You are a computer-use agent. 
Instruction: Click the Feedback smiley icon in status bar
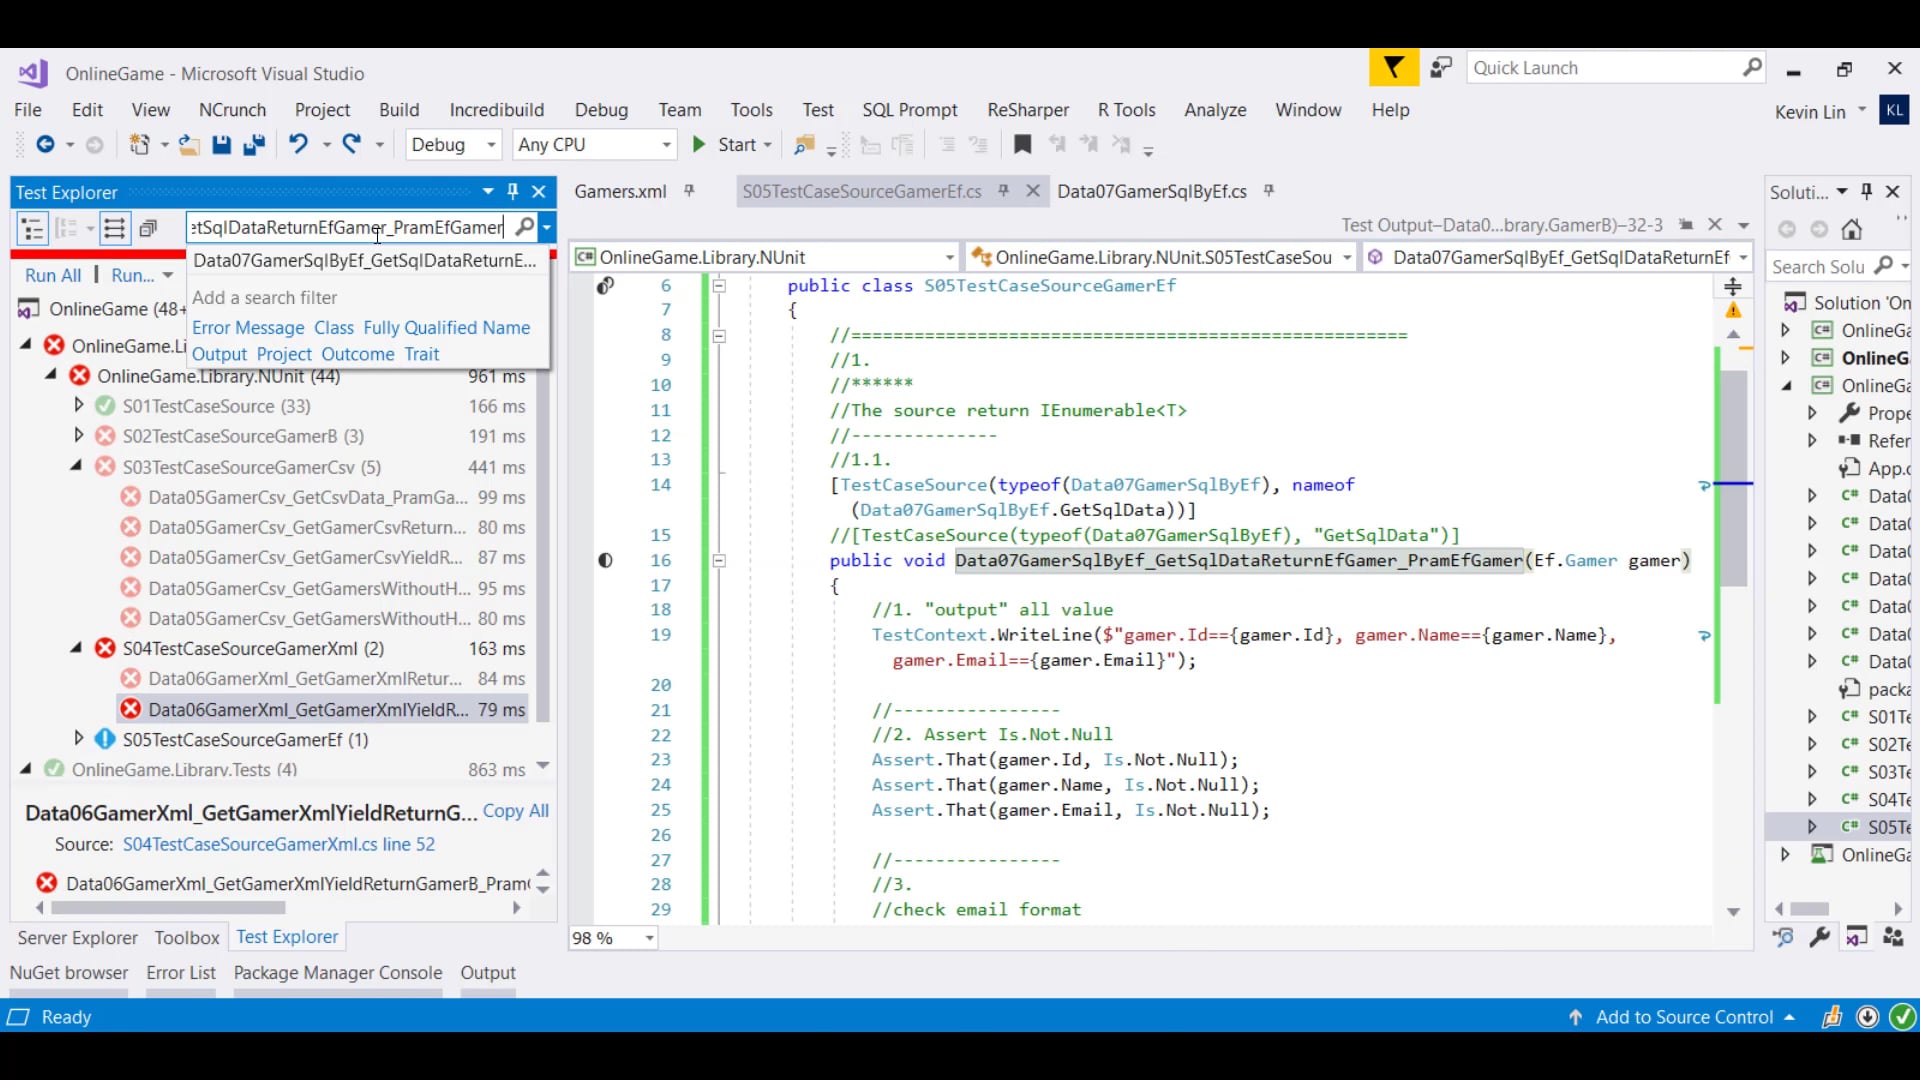tap(1833, 1017)
